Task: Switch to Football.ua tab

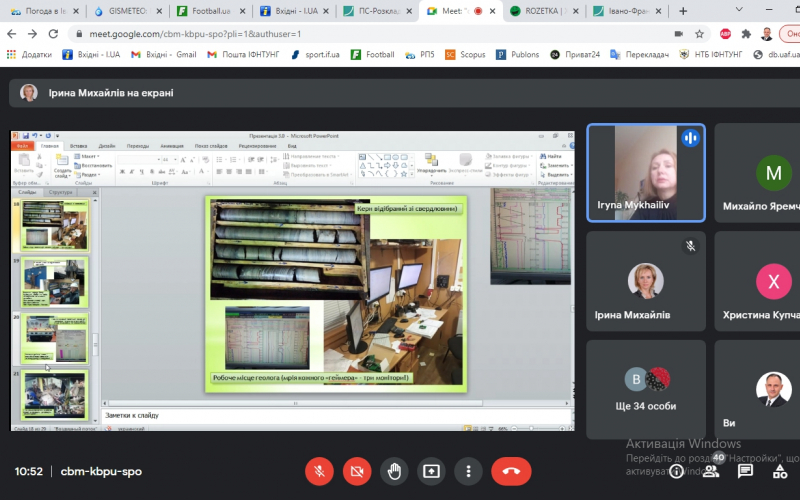Action: 210,11
